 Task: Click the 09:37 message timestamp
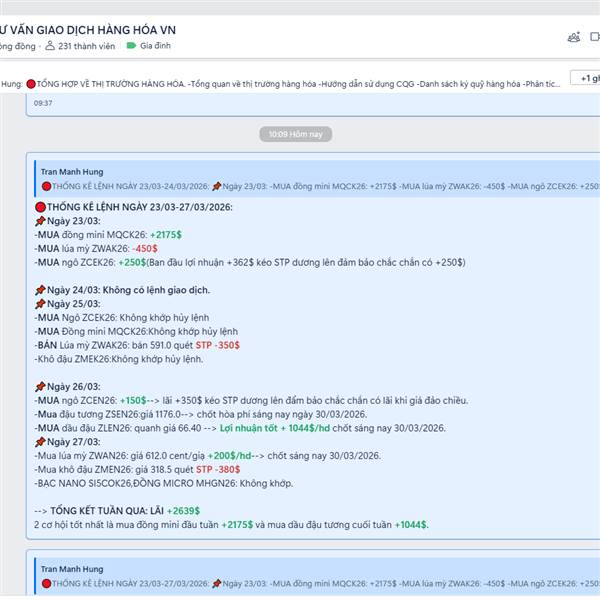point(43,103)
